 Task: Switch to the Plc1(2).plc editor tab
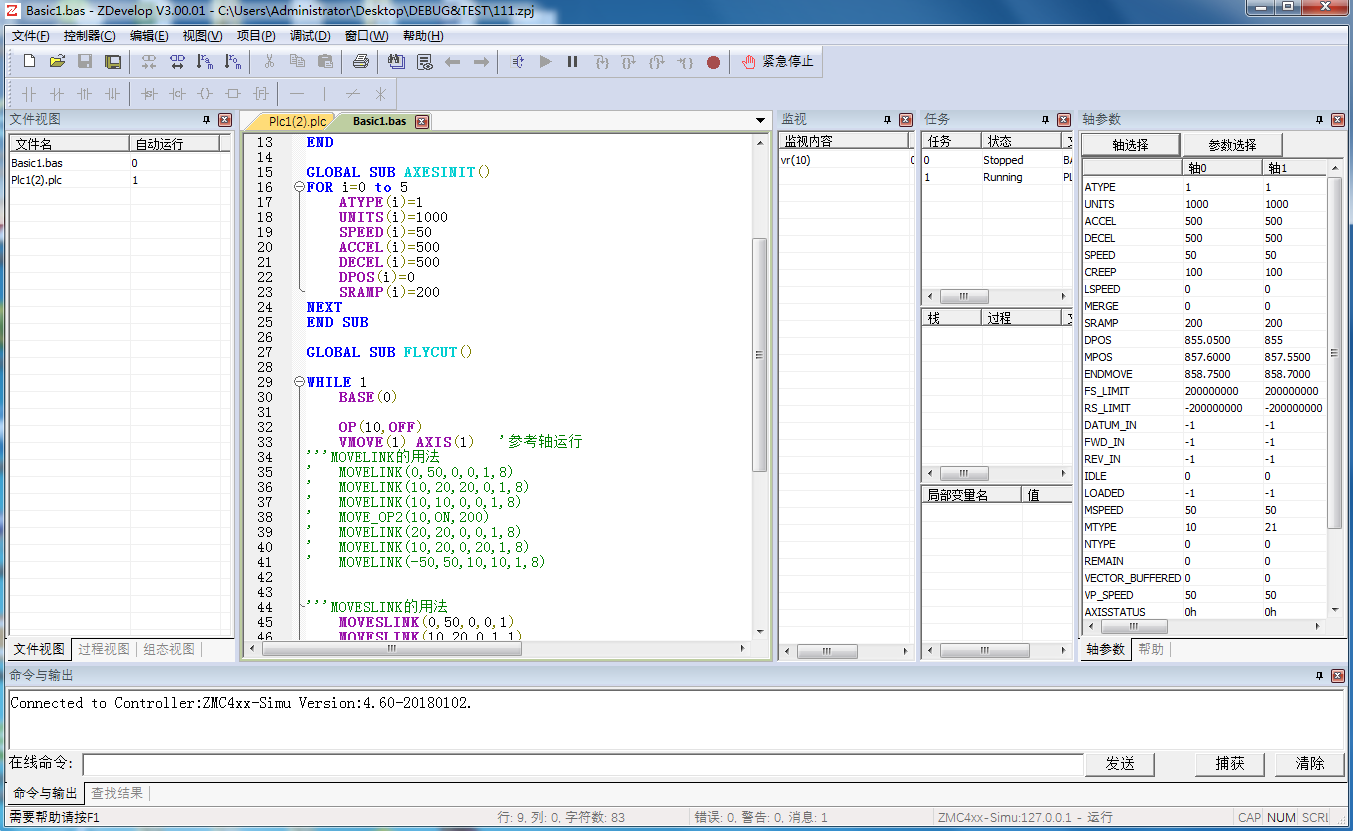coord(297,121)
